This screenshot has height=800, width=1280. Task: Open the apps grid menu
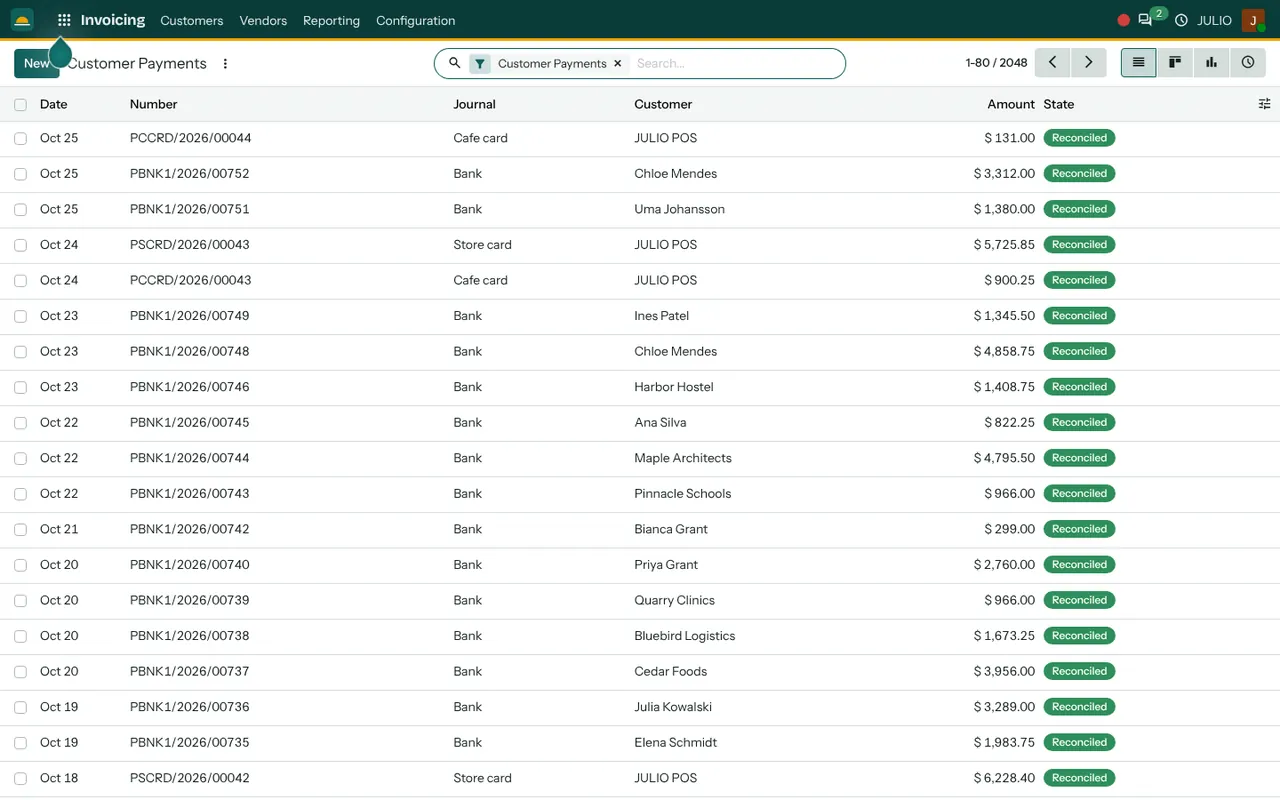[64, 20]
